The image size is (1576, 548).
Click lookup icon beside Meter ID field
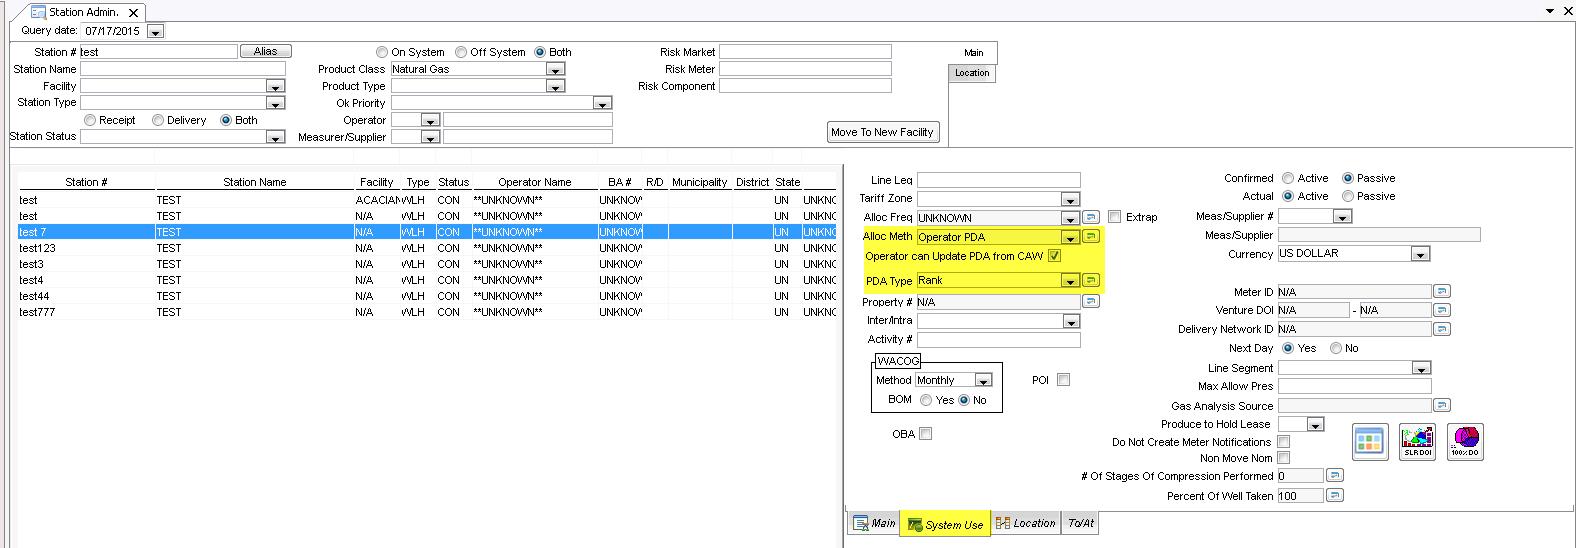pyautogui.click(x=1441, y=292)
